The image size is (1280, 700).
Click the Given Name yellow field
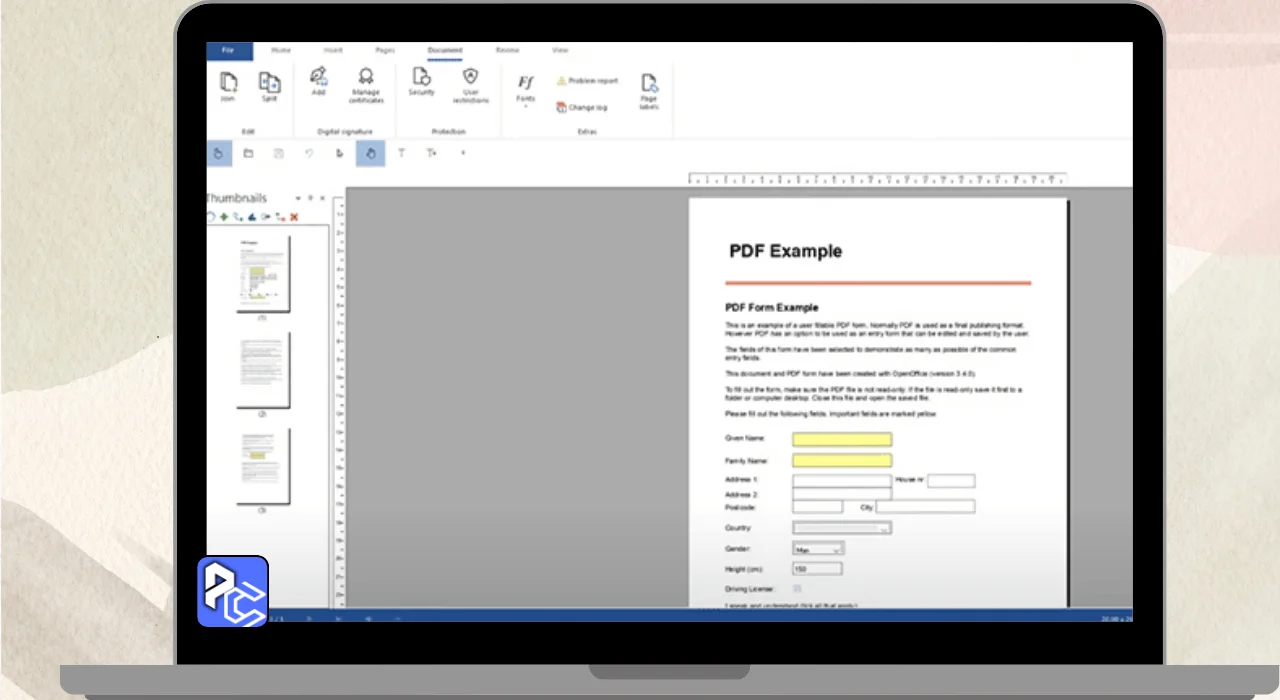pyautogui.click(x=842, y=439)
